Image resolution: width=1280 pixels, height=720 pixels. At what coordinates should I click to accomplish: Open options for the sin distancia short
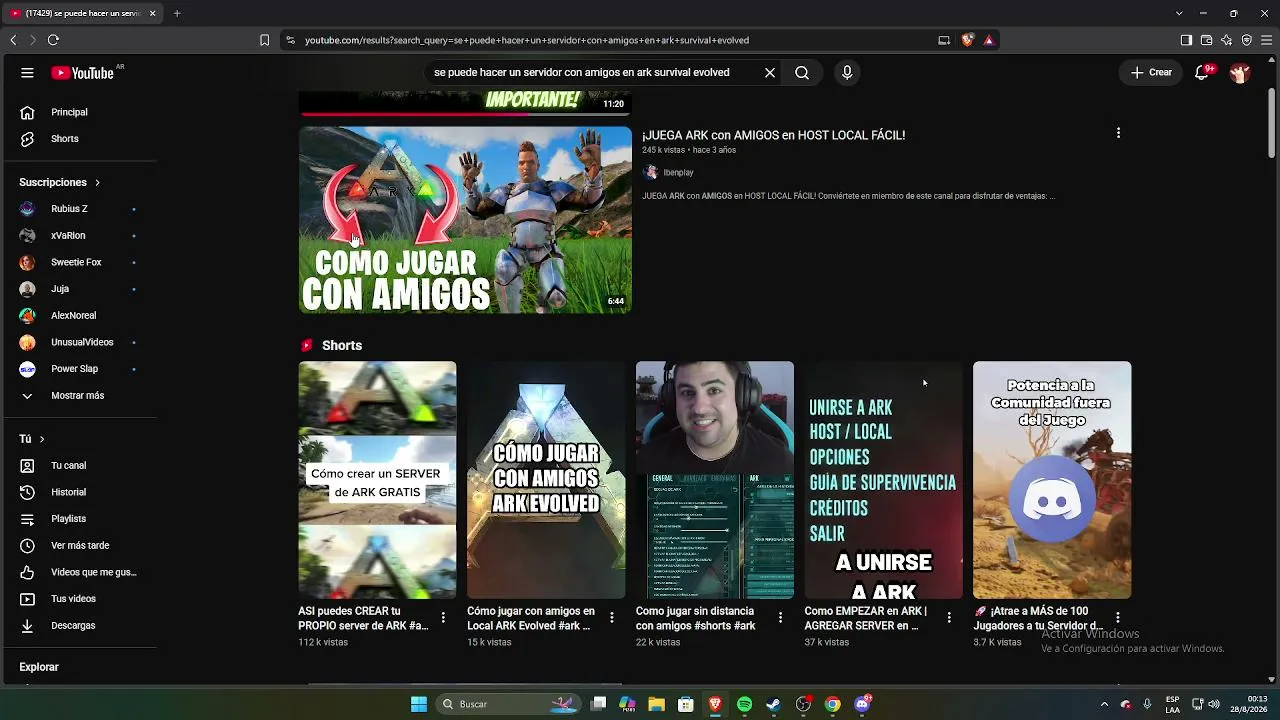coord(780,618)
